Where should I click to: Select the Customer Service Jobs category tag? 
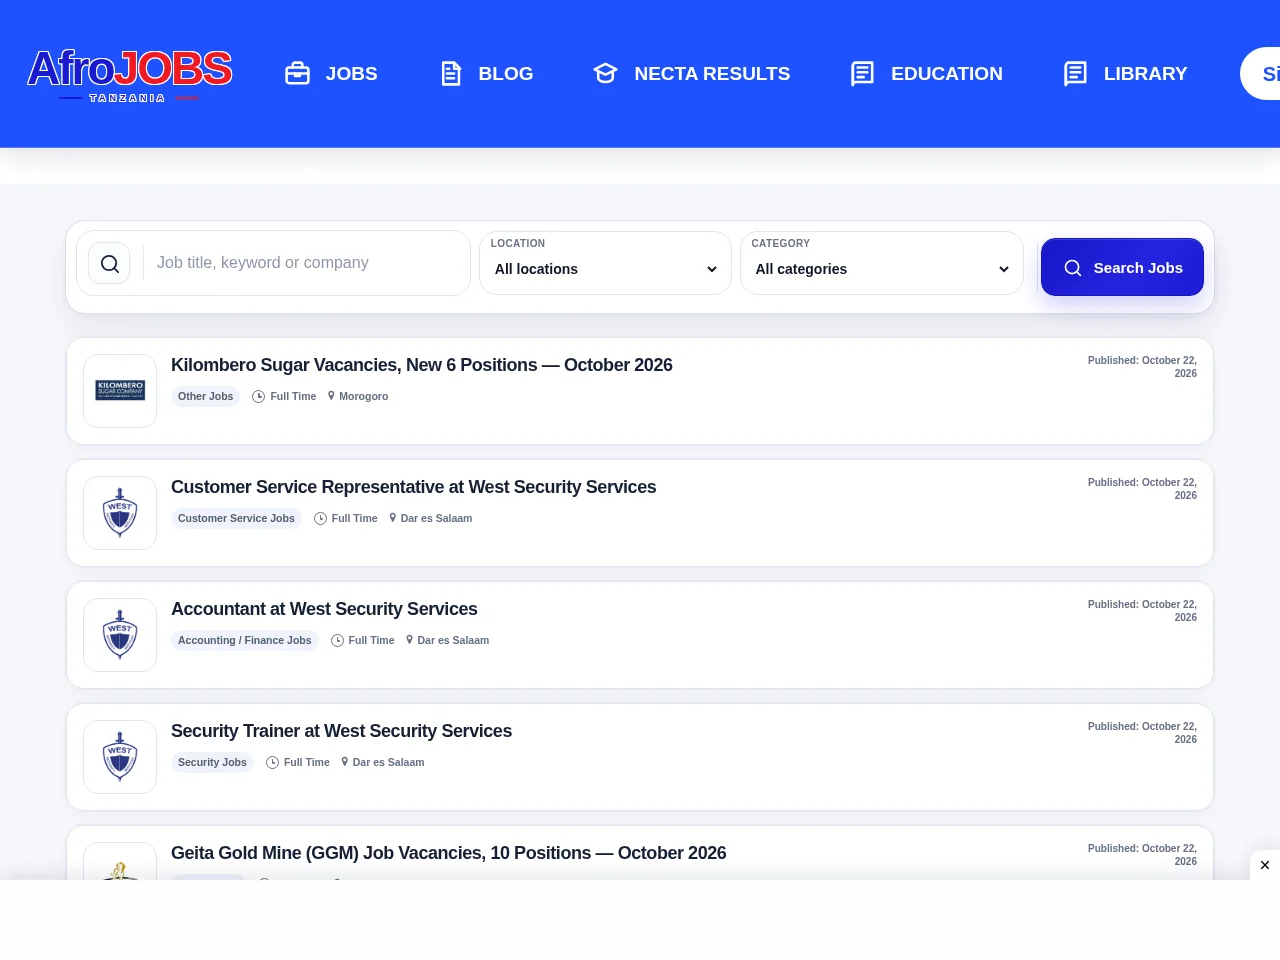coord(236,519)
